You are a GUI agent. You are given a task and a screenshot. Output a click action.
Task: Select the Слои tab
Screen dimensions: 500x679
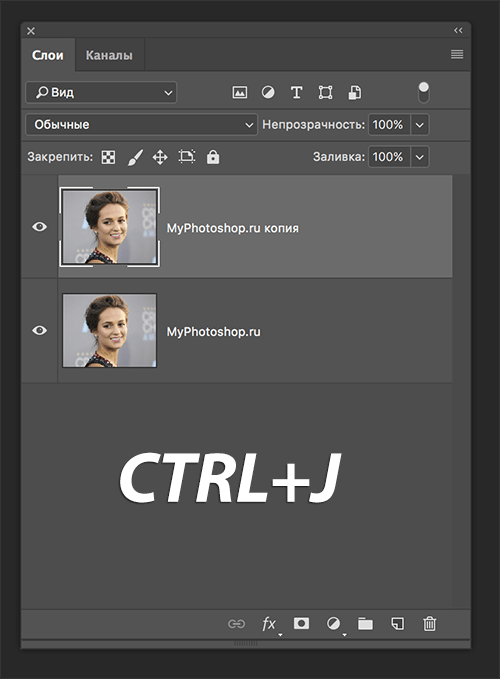48,55
